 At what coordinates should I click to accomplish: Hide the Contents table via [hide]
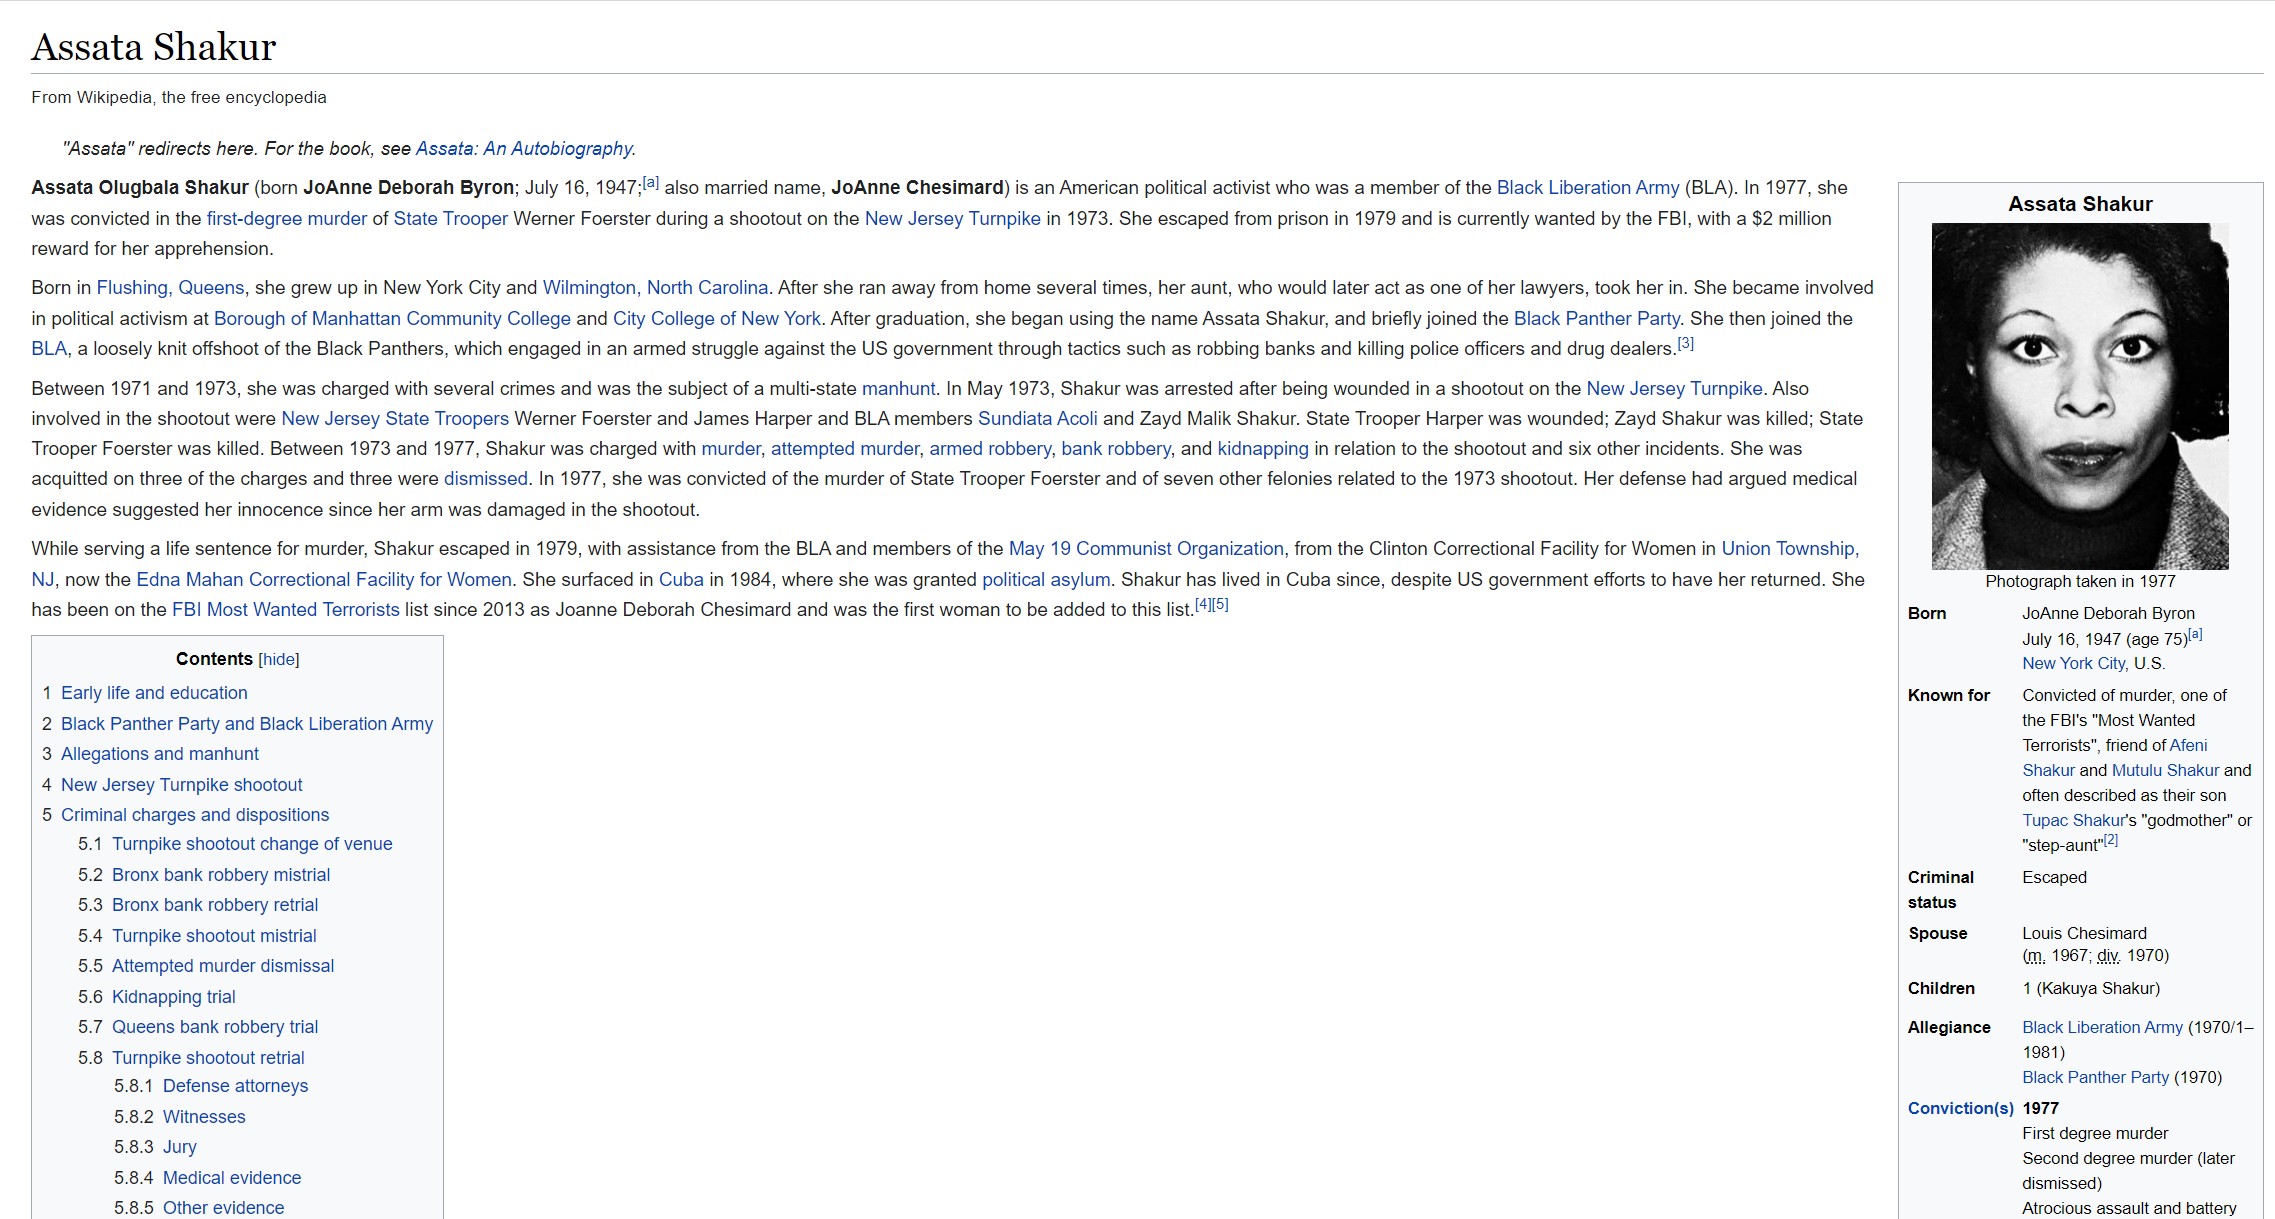(x=279, y=660)
